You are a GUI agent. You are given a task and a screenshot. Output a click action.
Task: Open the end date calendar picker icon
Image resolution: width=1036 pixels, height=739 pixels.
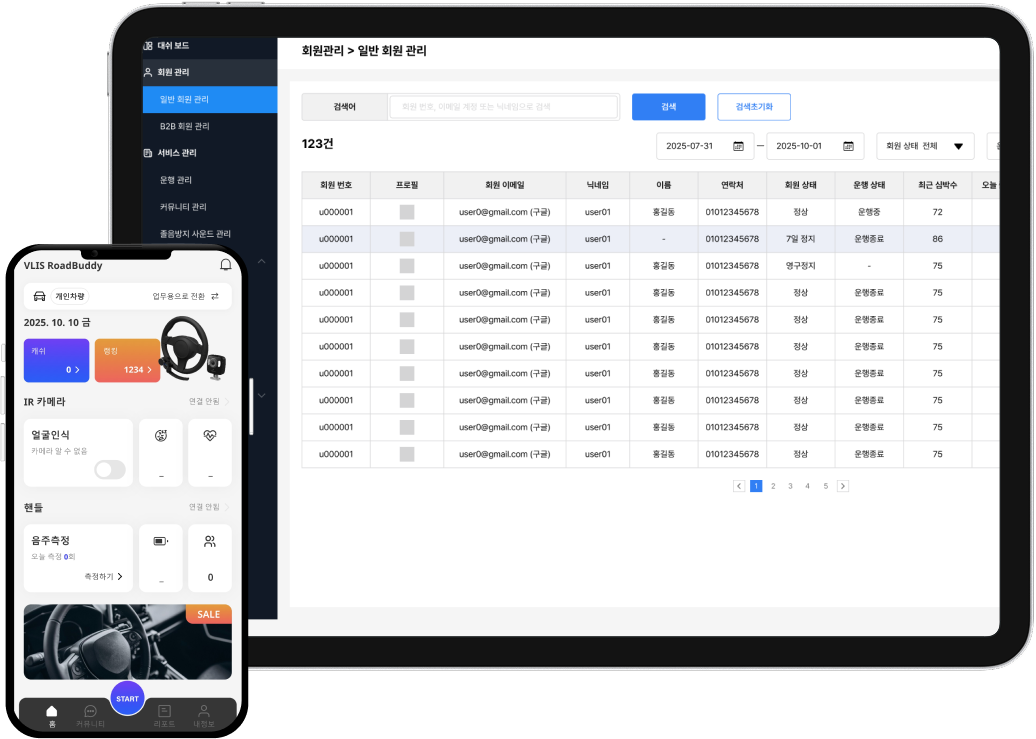point(848,146)
